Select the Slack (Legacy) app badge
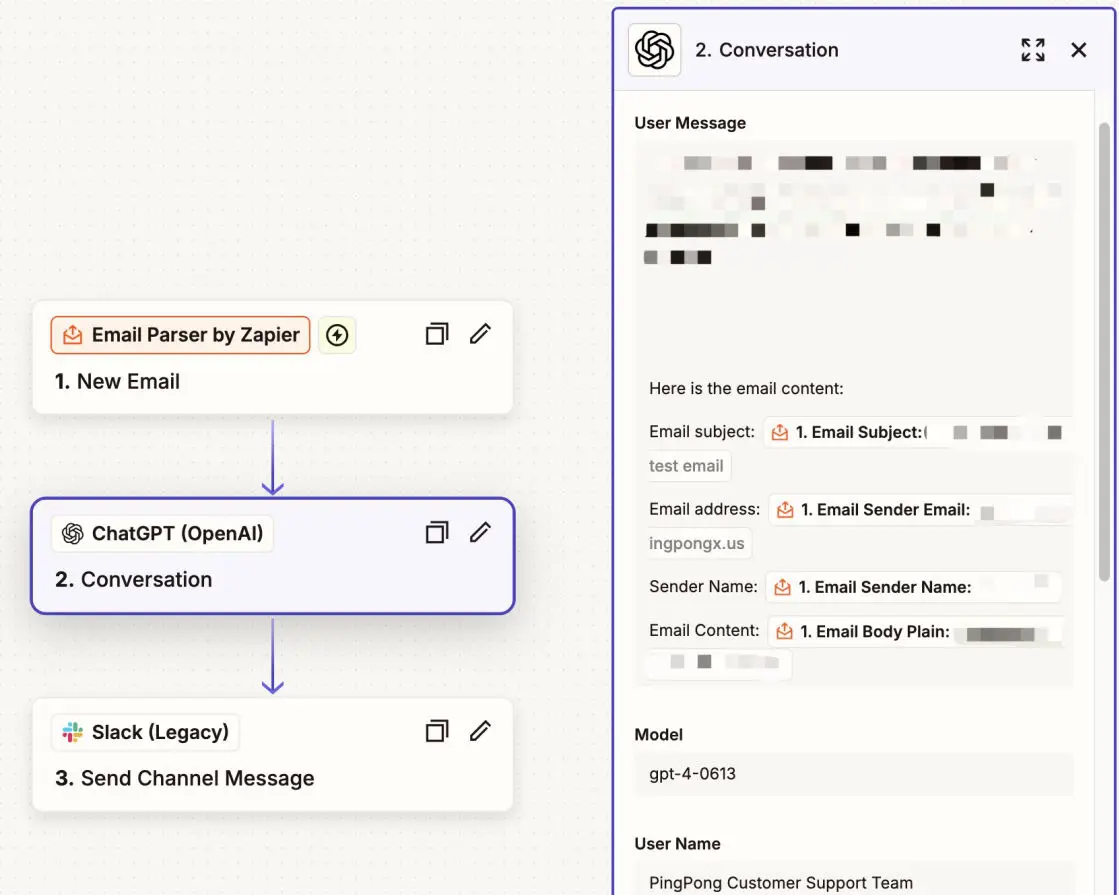This screenshot has width=1119, height=895. pos(146,733)
